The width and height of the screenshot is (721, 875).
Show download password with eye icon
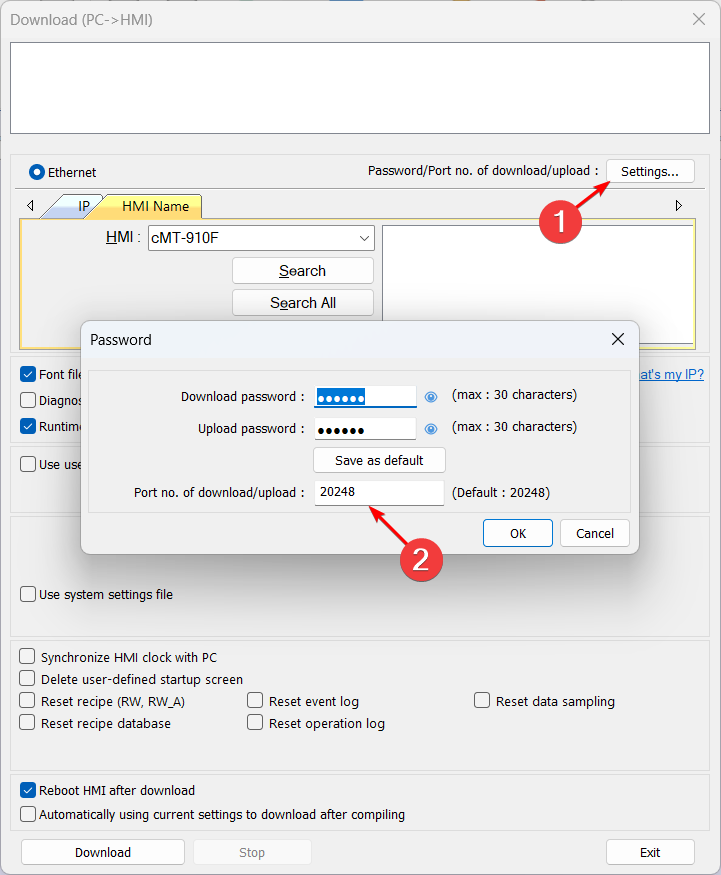tap(431, 397)
